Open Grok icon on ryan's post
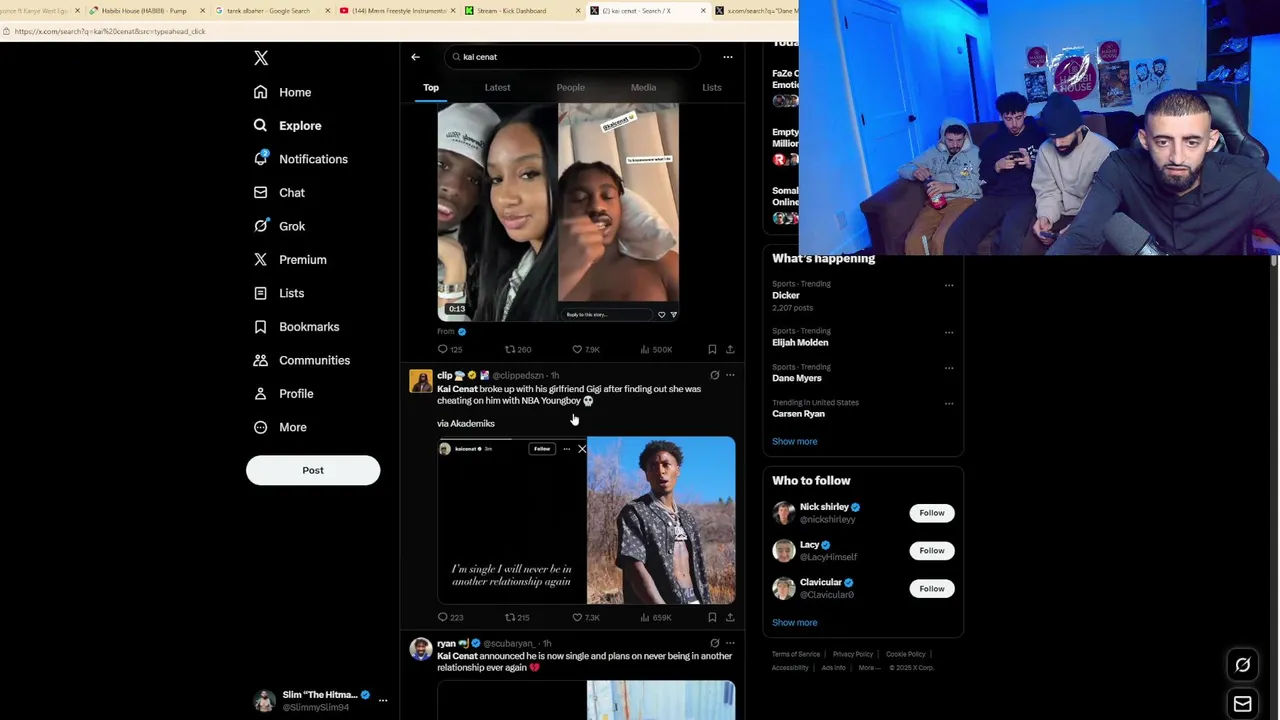Screen dimensions: 1280x720 (714, 643)
